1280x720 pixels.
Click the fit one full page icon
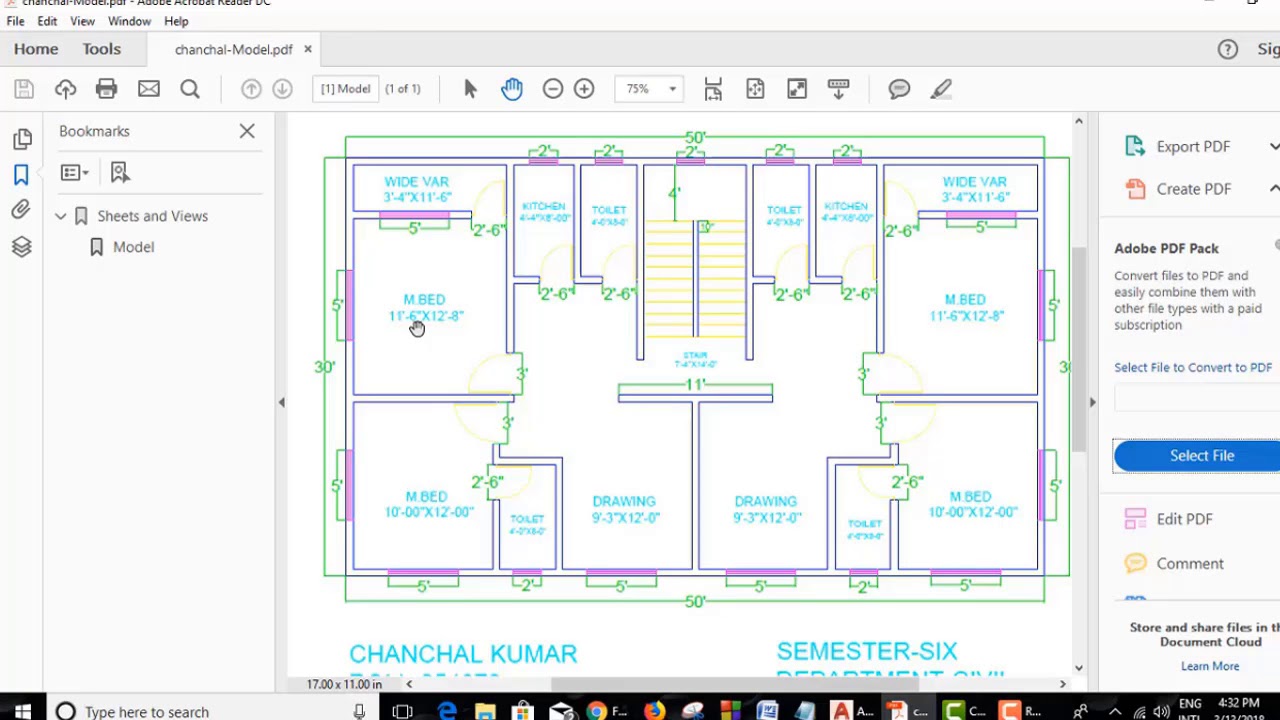pos(755,89)
